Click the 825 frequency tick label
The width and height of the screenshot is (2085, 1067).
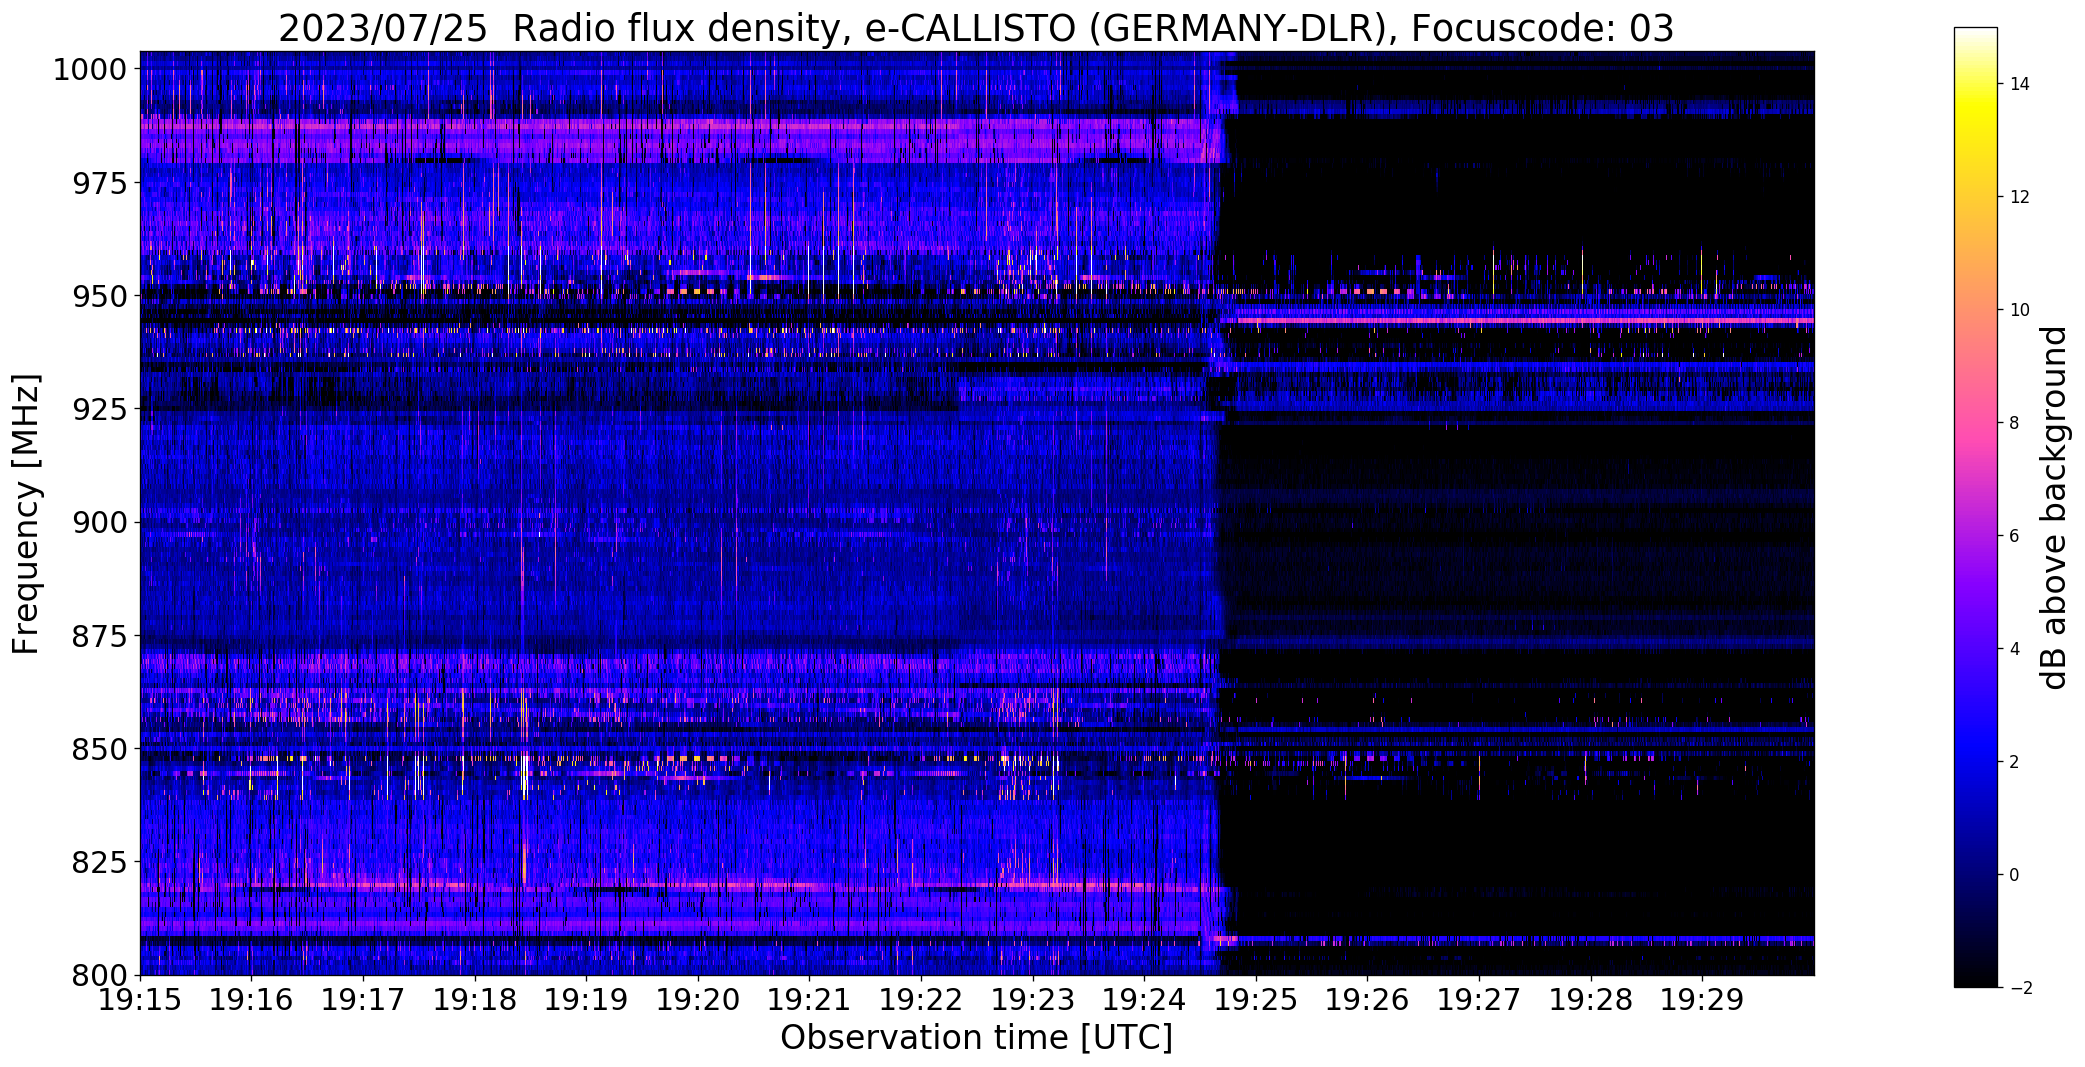(99, 861)
